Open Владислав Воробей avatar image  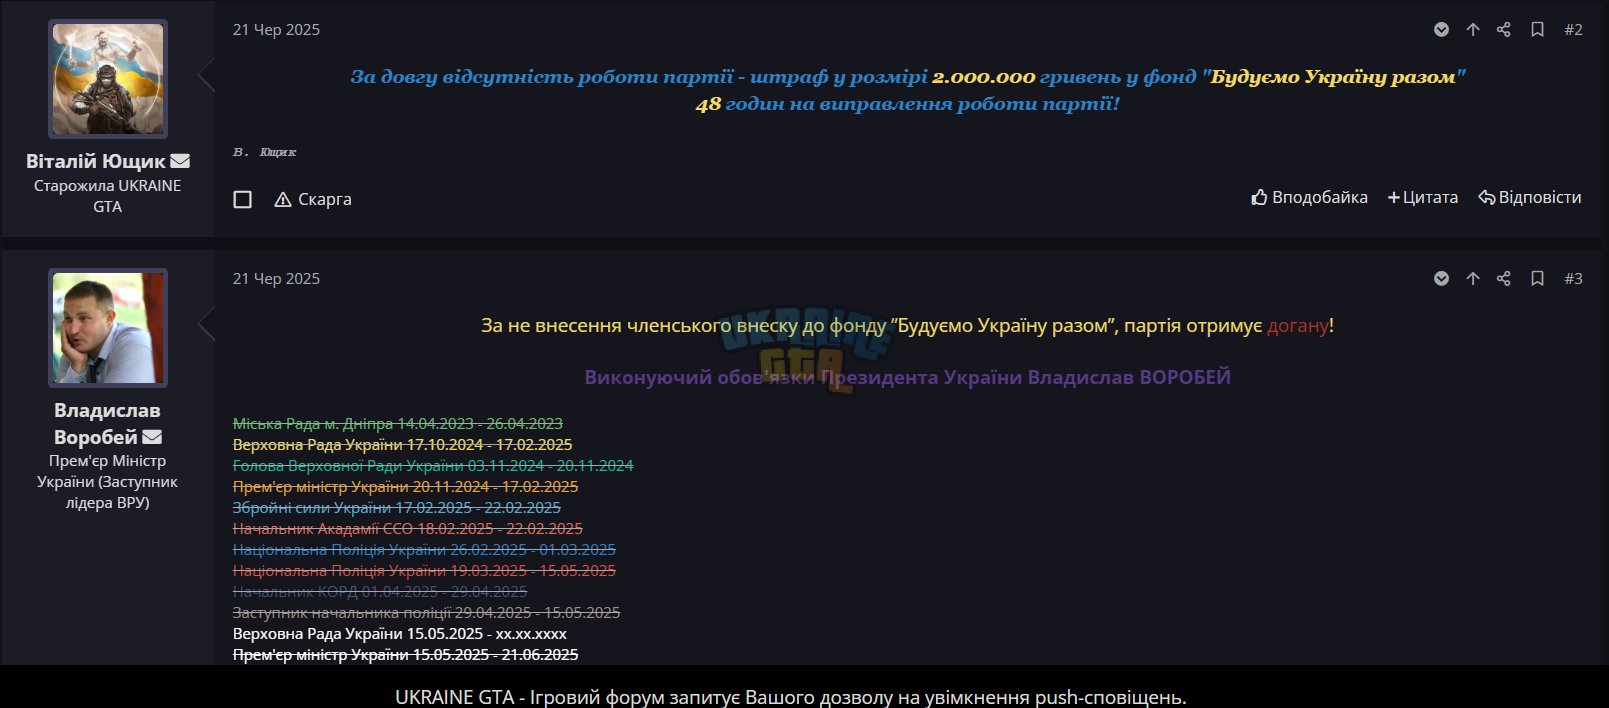coord(108,328)
